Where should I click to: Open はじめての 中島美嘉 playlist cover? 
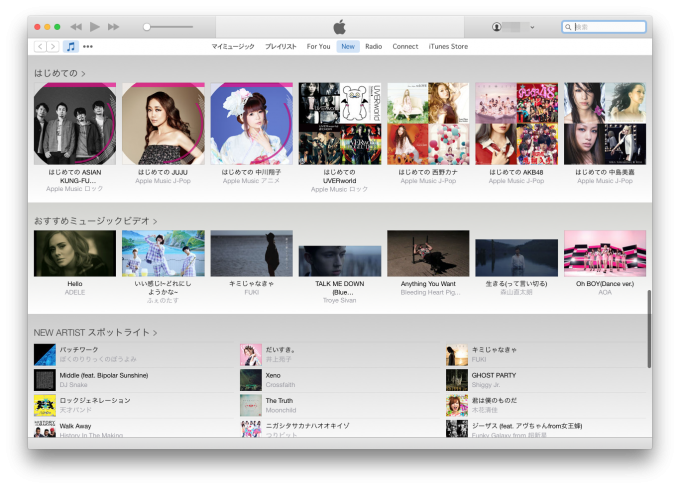(605, 124)
